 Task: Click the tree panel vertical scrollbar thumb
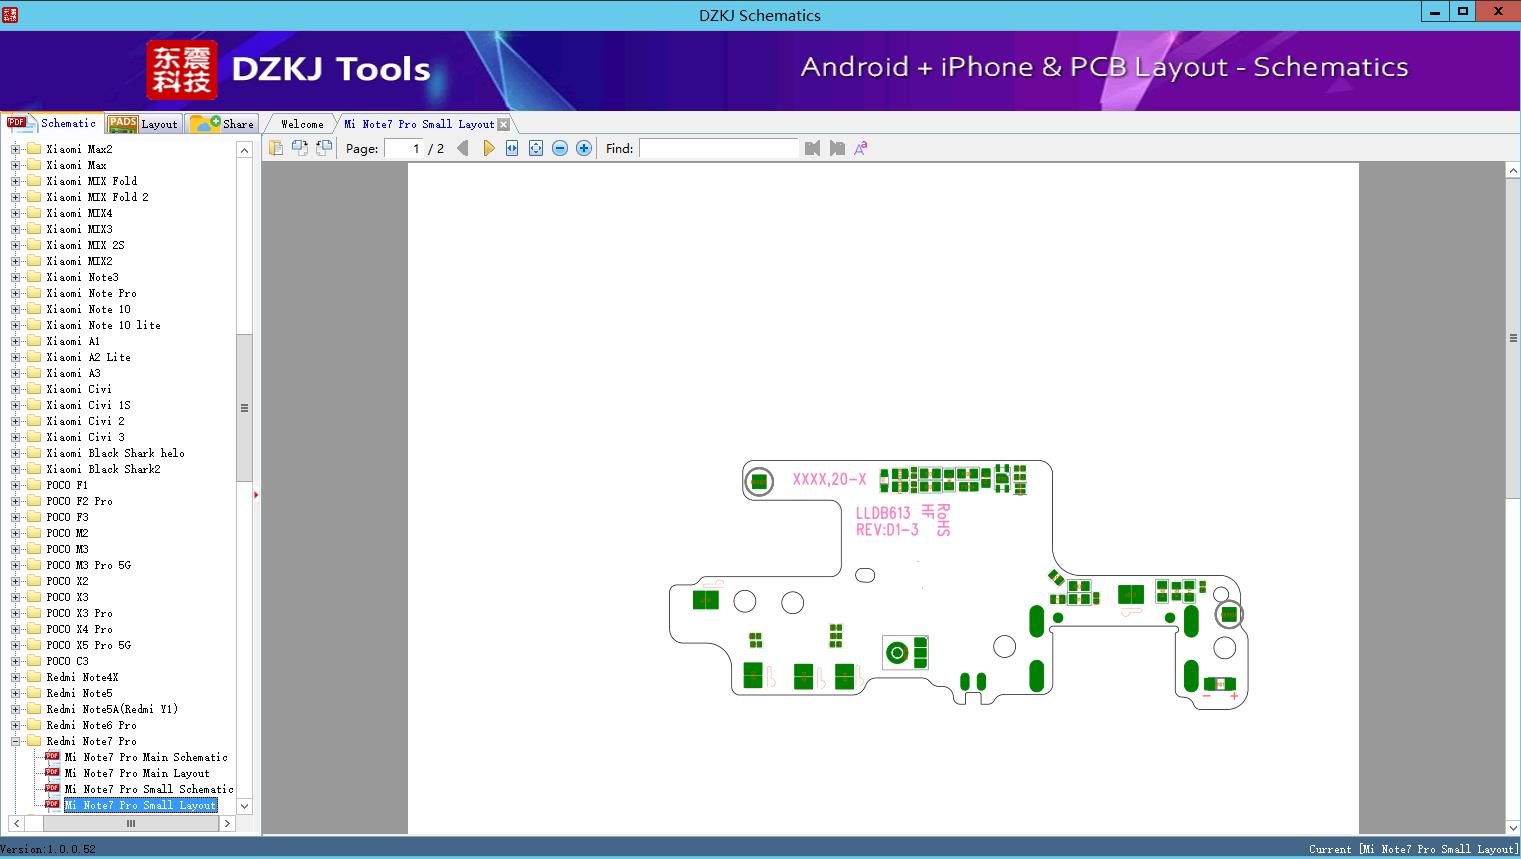[244, 408]
